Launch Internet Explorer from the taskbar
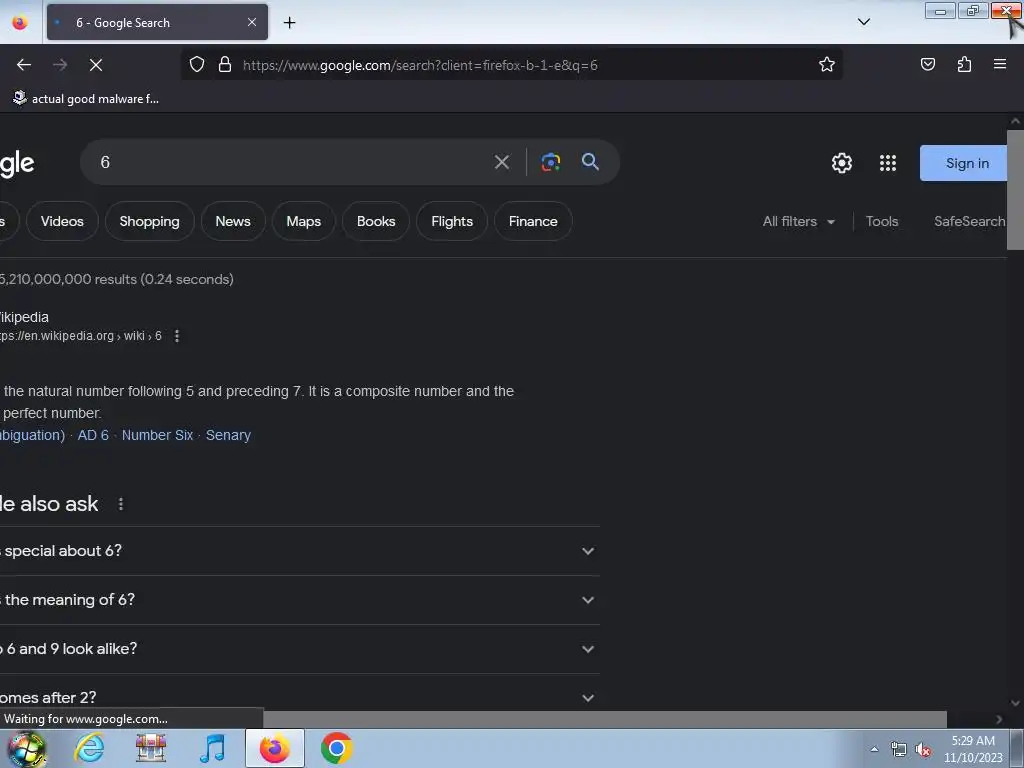The height and width of the screenshot is (768, 1024). 89,748
